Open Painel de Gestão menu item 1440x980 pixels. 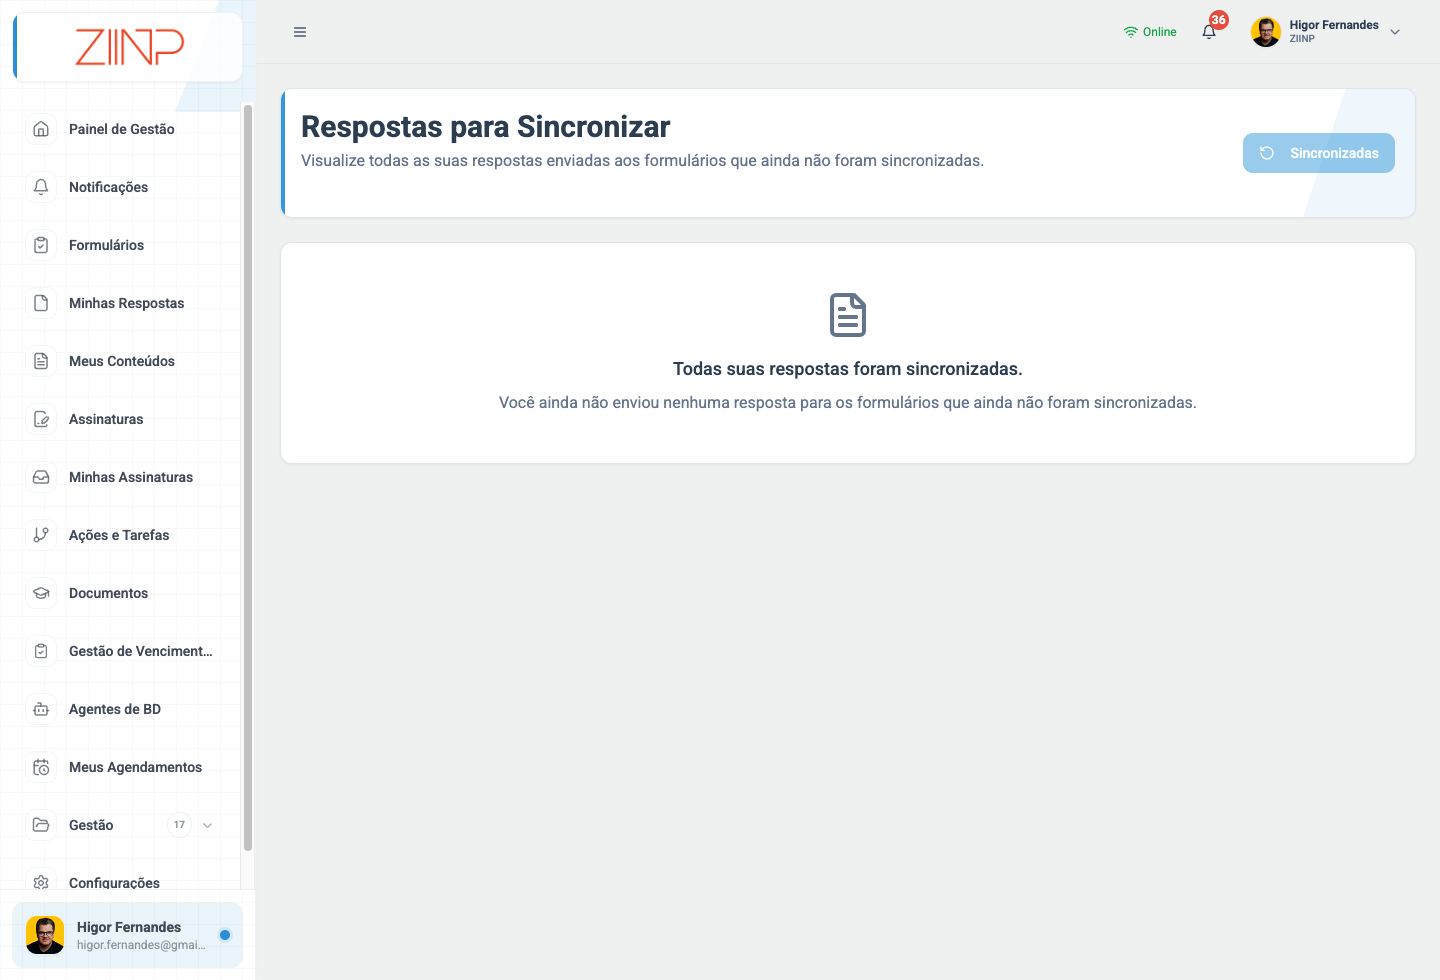122,129
